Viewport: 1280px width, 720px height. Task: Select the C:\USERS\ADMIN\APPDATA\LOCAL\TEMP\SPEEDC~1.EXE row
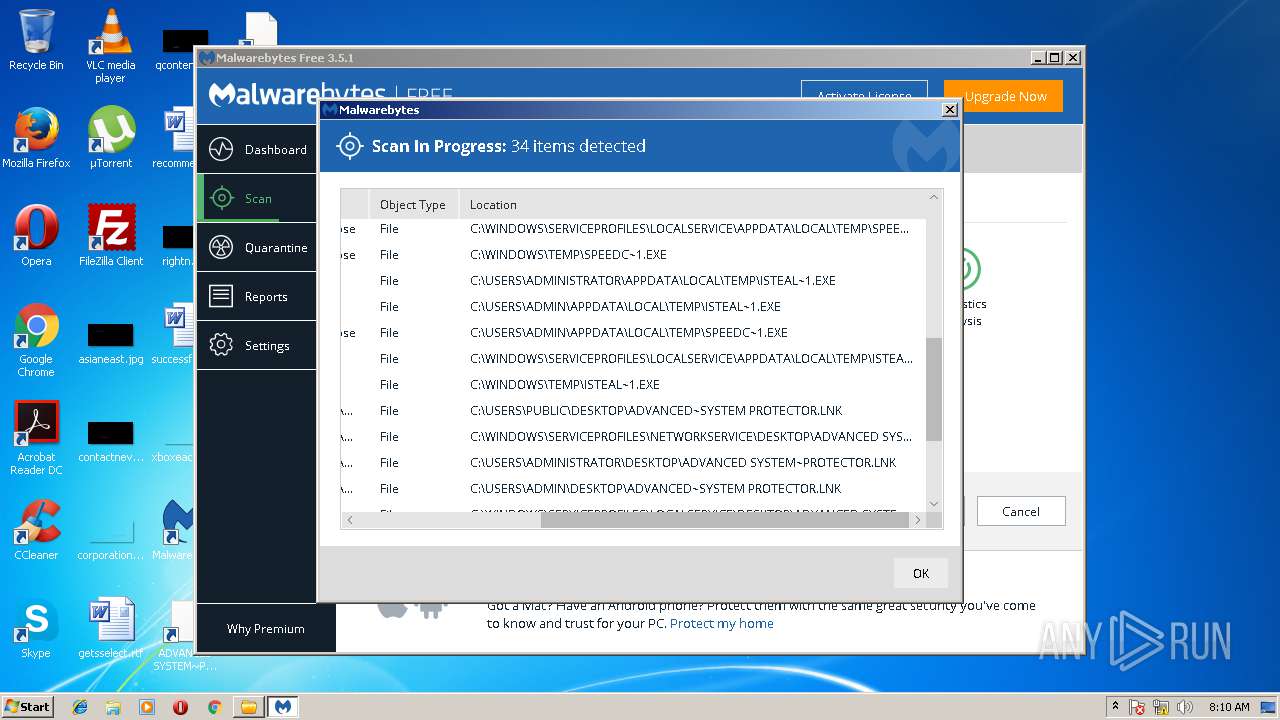633,333
